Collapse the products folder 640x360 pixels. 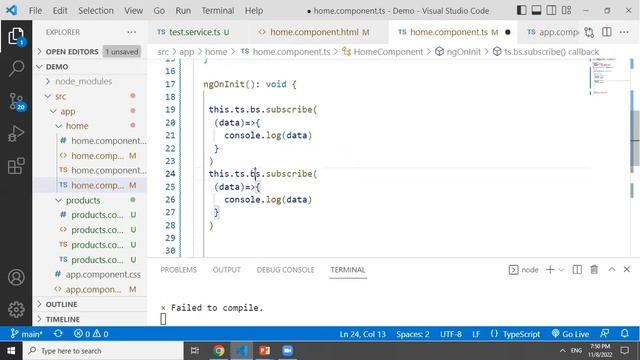pyautogui.click(x=90, y=200)
